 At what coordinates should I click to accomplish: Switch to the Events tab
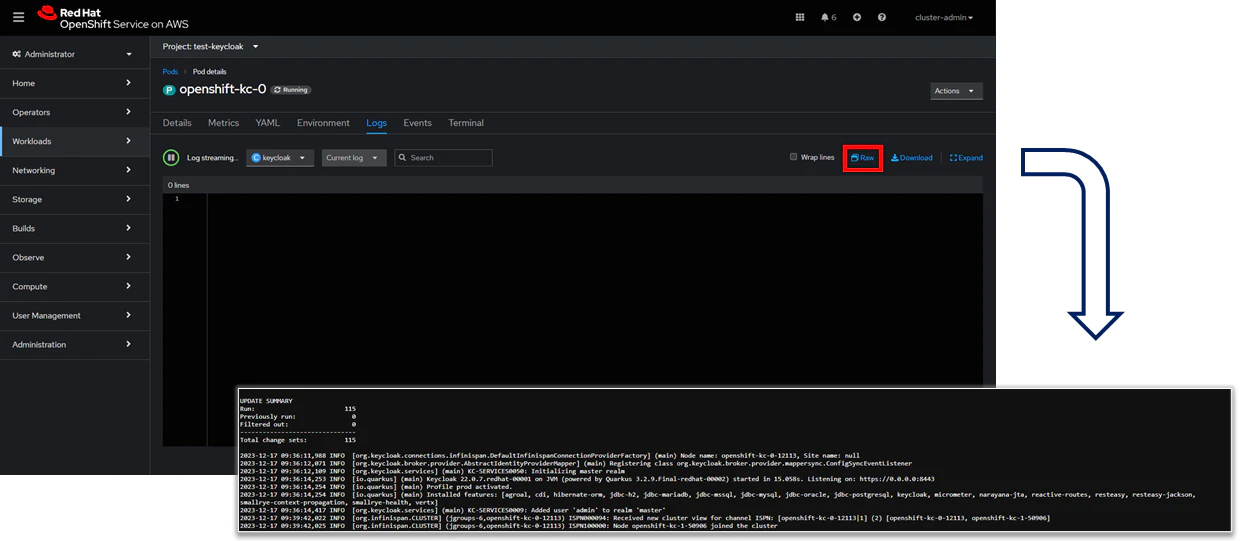click(x=417, y=123)
